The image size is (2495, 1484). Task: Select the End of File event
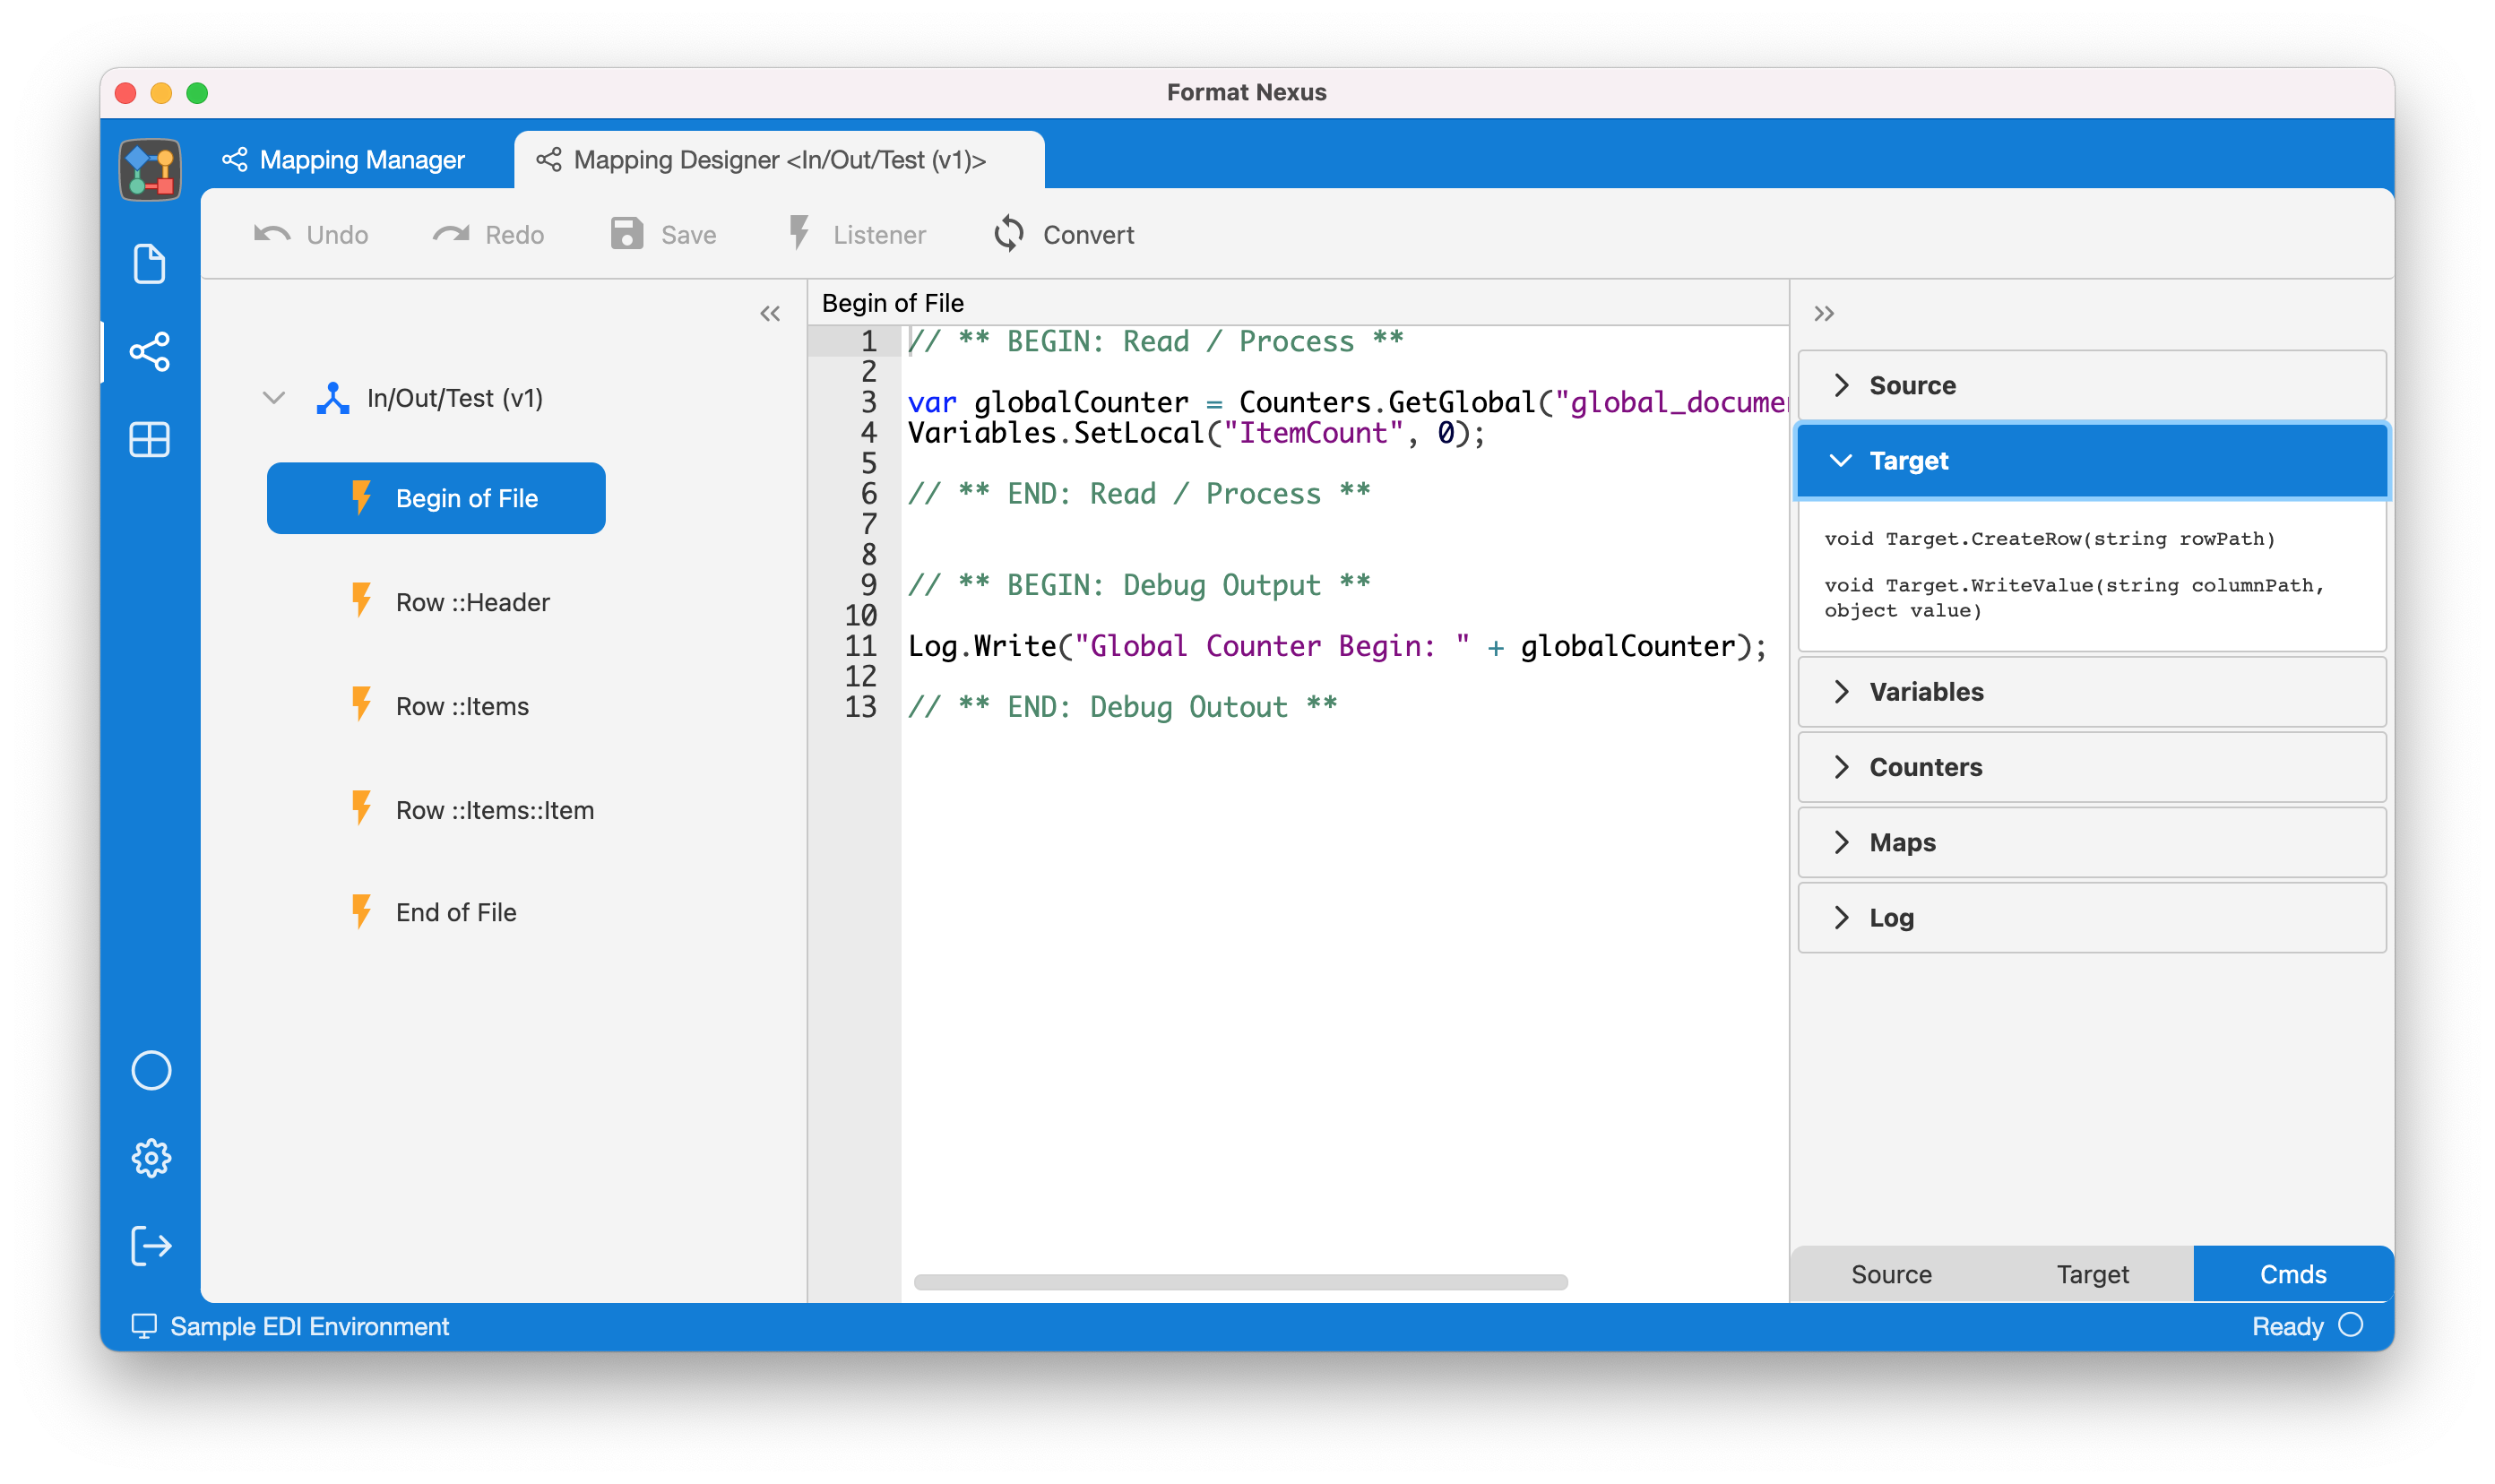(x=456, y=912)
